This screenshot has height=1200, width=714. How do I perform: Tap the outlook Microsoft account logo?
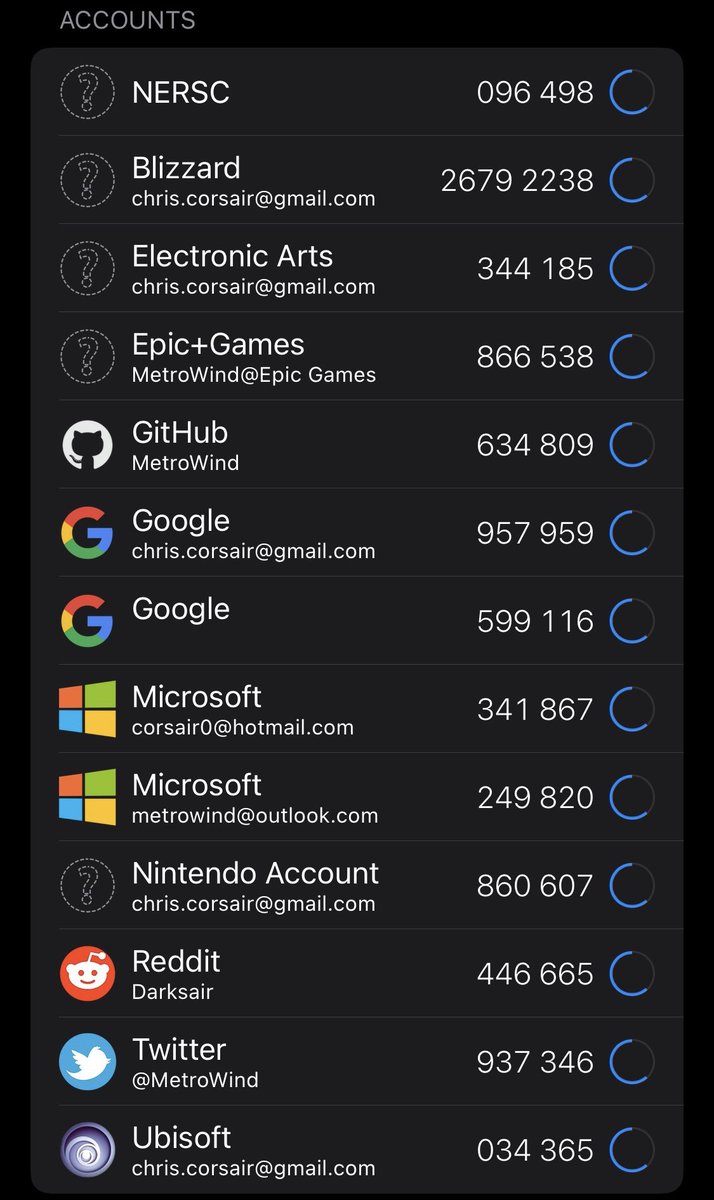coord(88,797)
